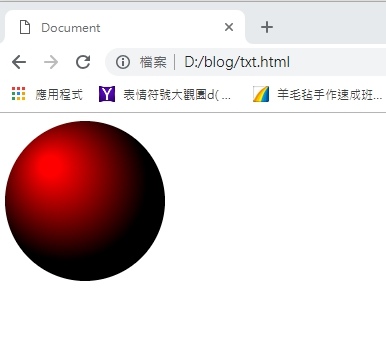
Task: Reload the page with the refresh icon
Action: click(83, 62)
